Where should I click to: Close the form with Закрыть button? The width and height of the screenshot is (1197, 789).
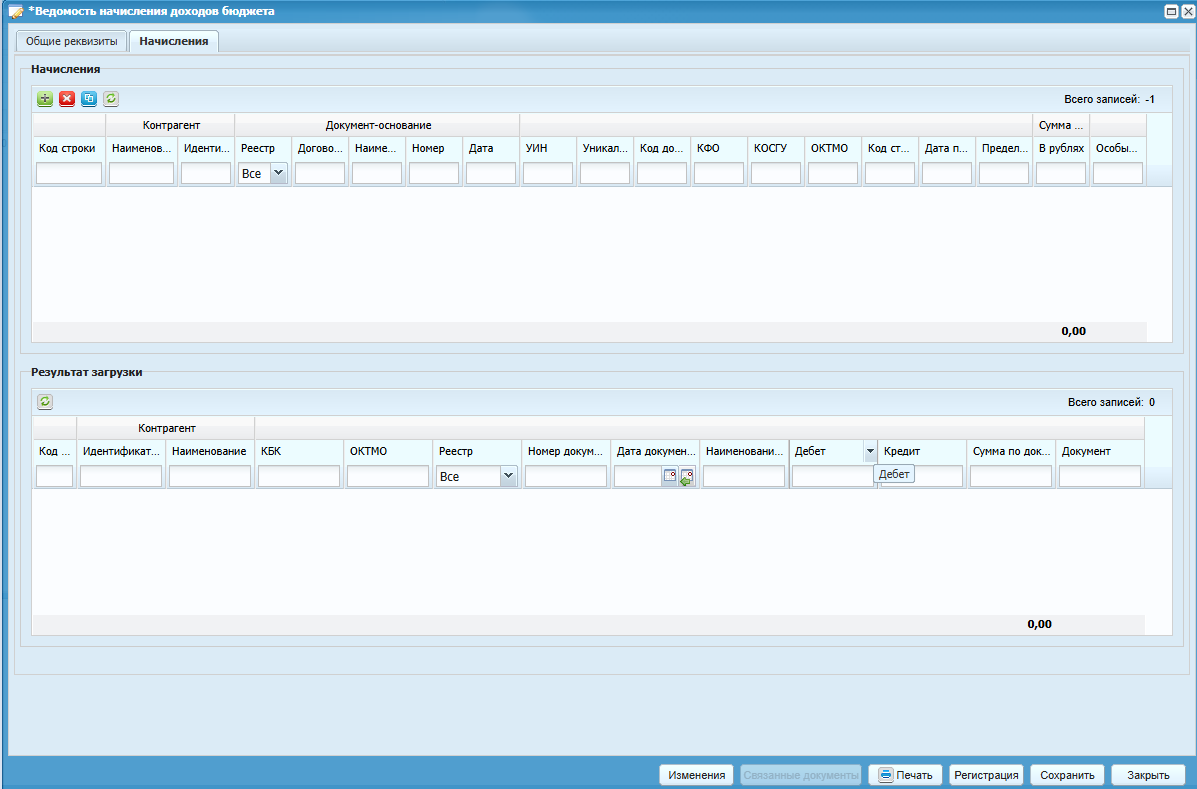(x=1148, y=775)
